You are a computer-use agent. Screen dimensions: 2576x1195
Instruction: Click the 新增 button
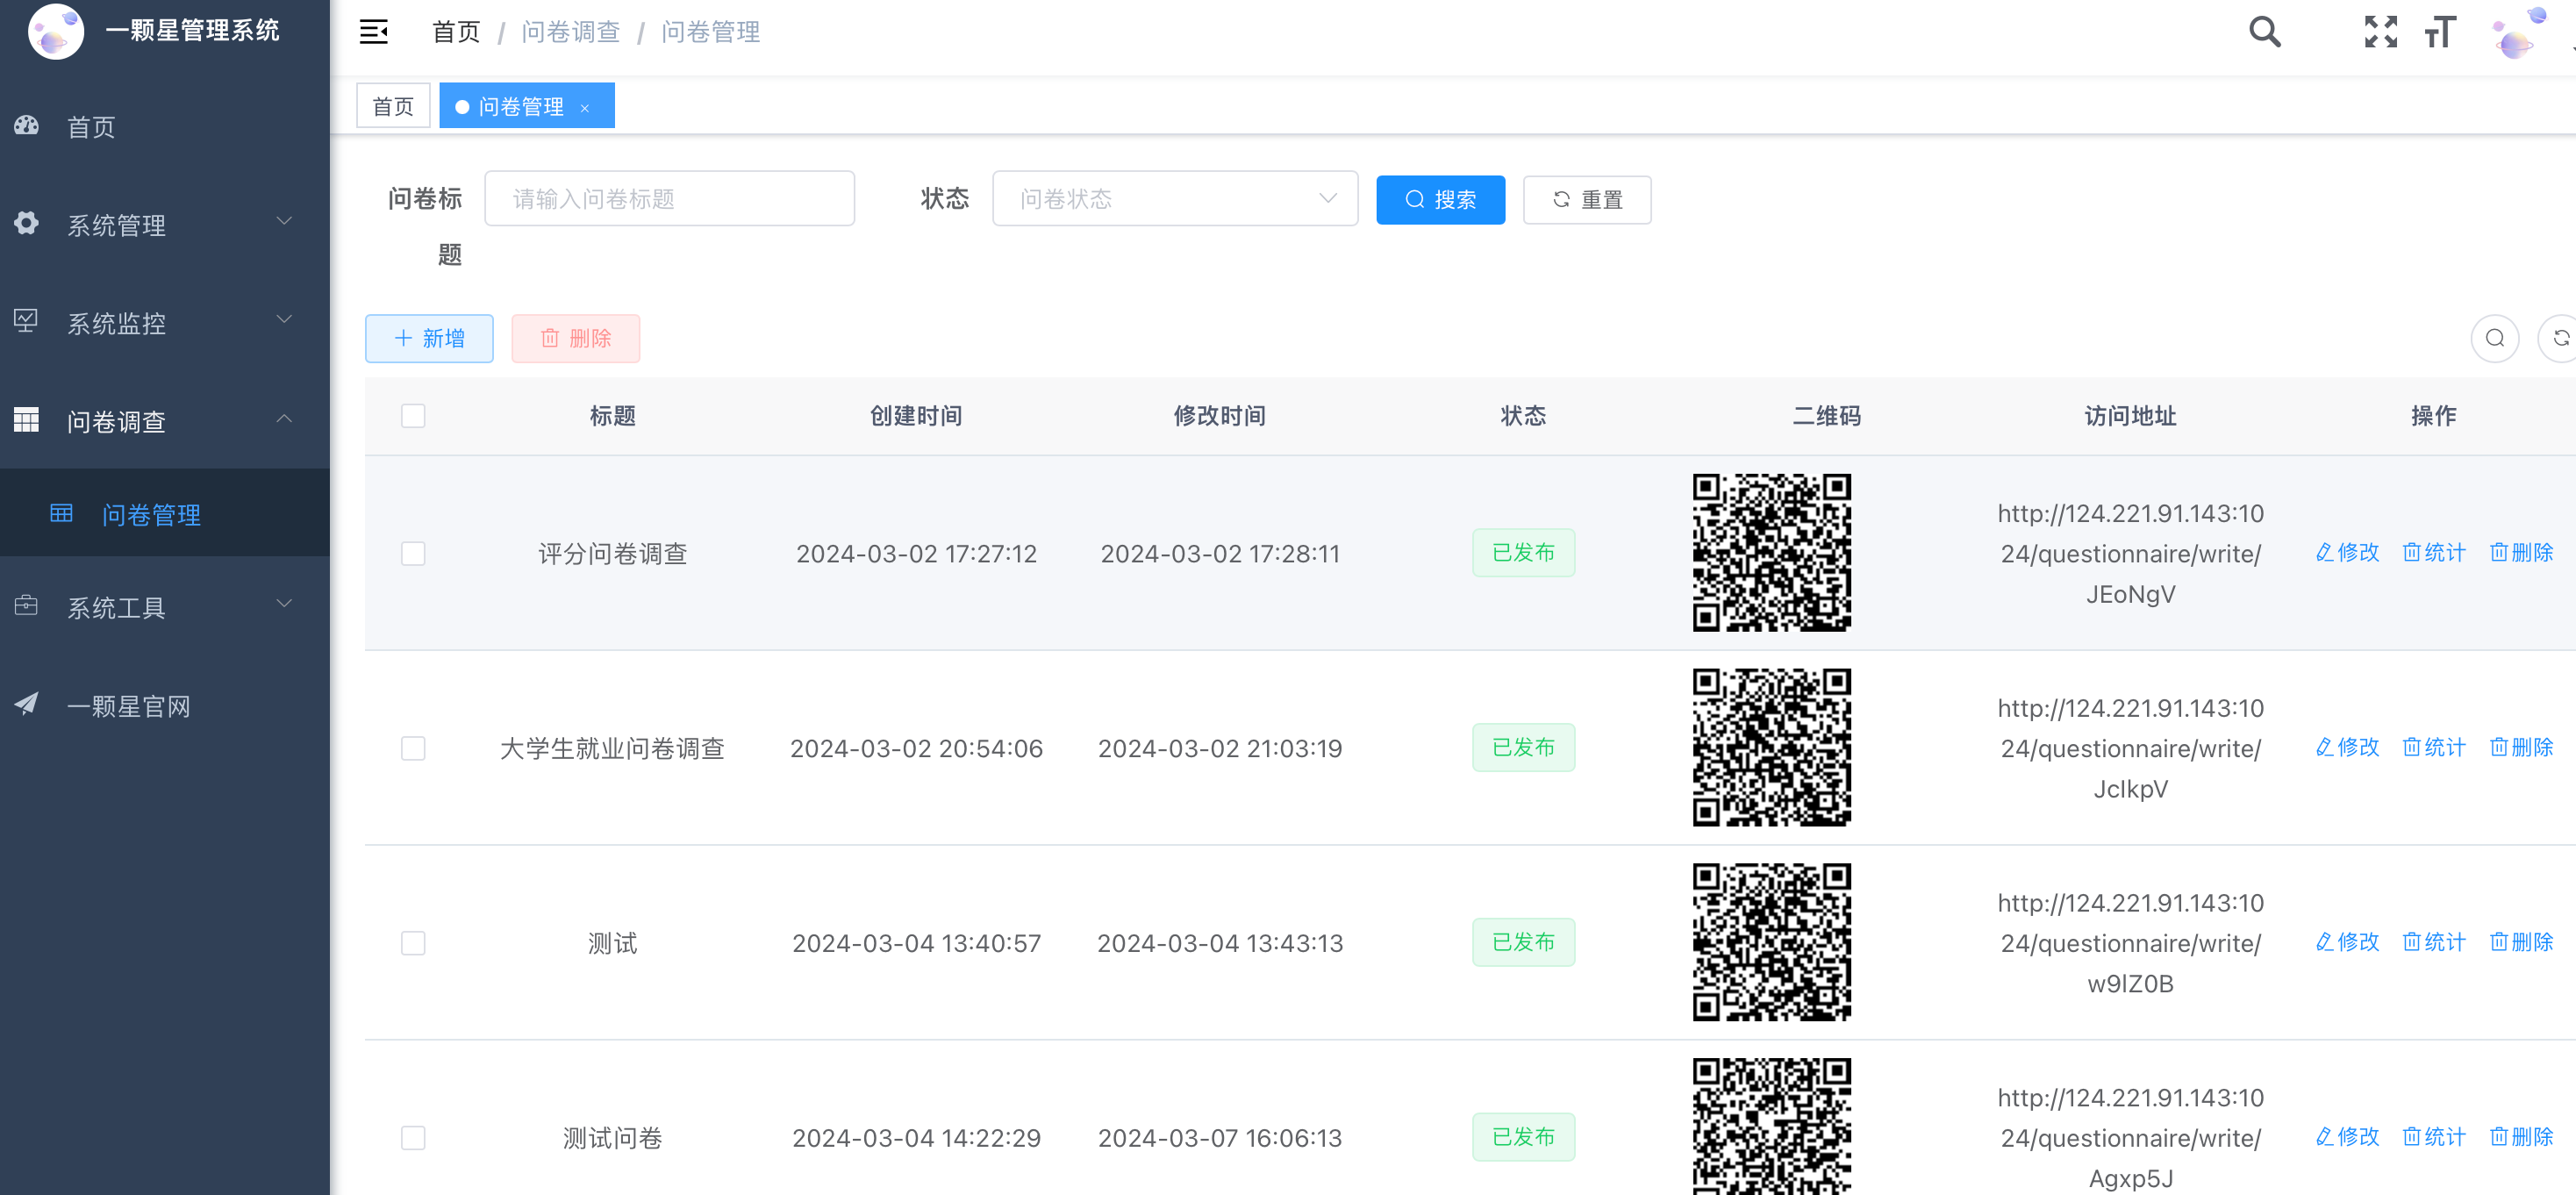(429, 338)
